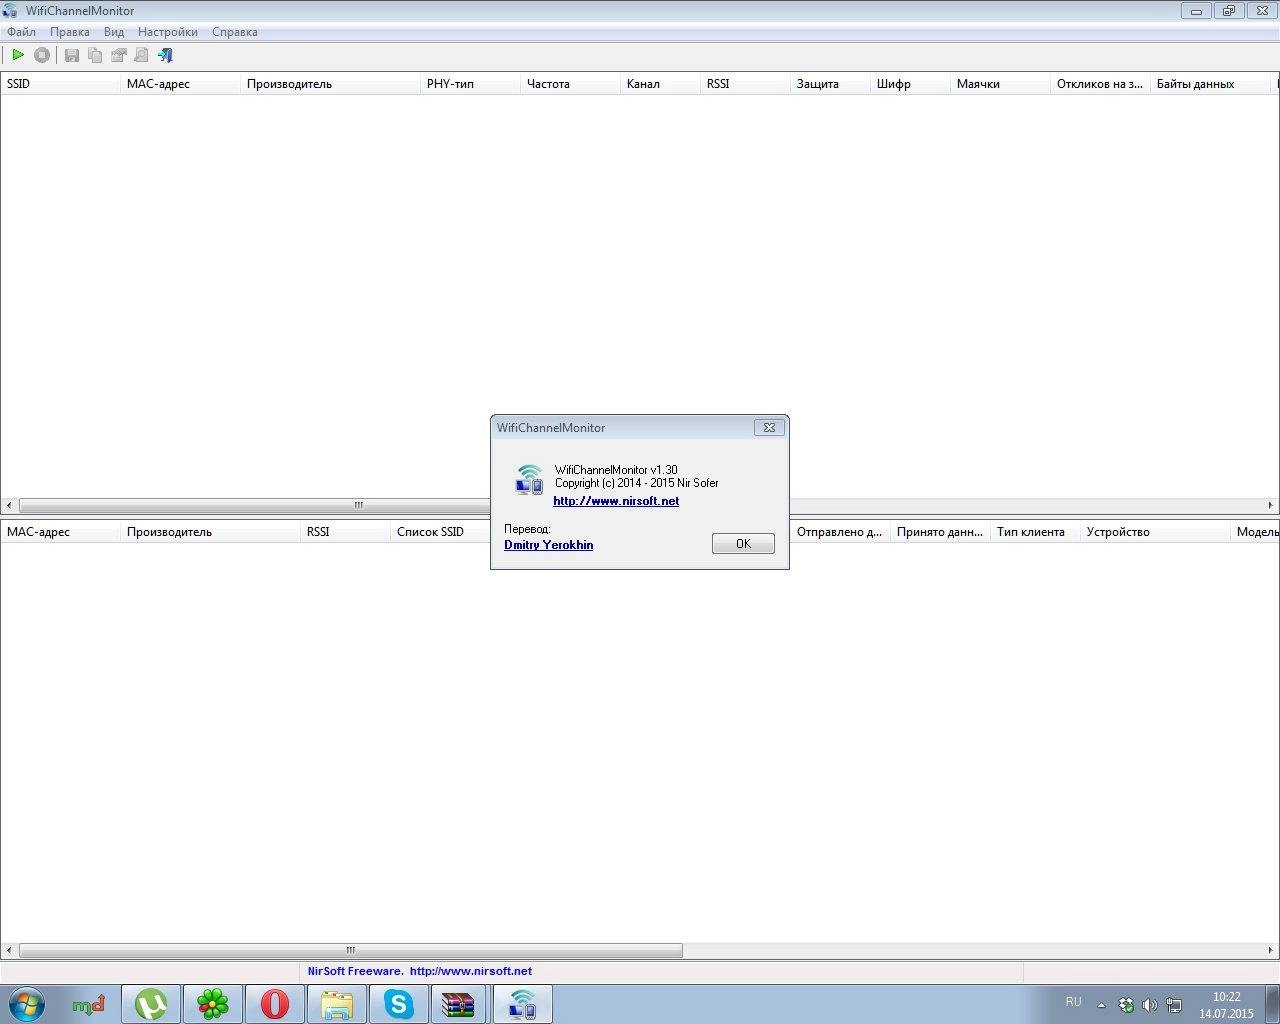Open nirsoft.net link in status bar
1280x1024 pixels.
471,971
